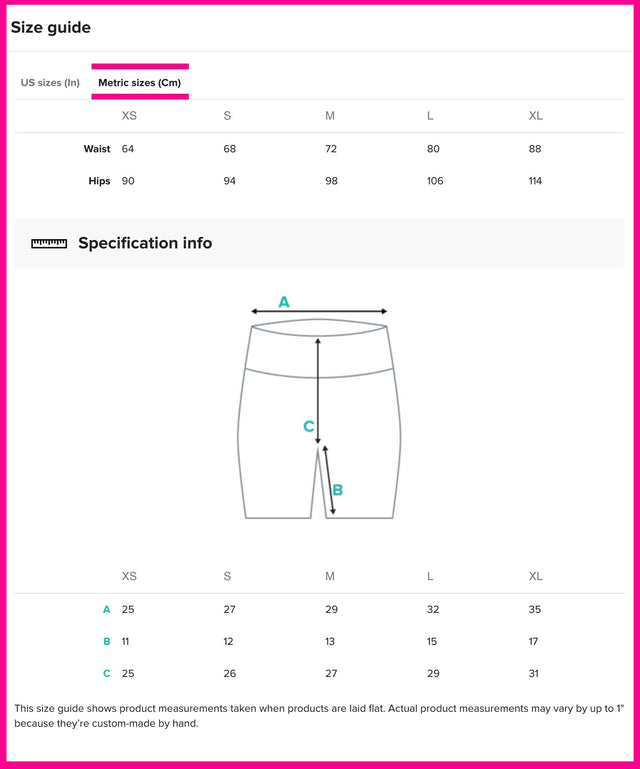Viewport: 640px width, 769px height.
Task: Click the laid-flat measurement disclaimer text
Action: click(320, 715)
